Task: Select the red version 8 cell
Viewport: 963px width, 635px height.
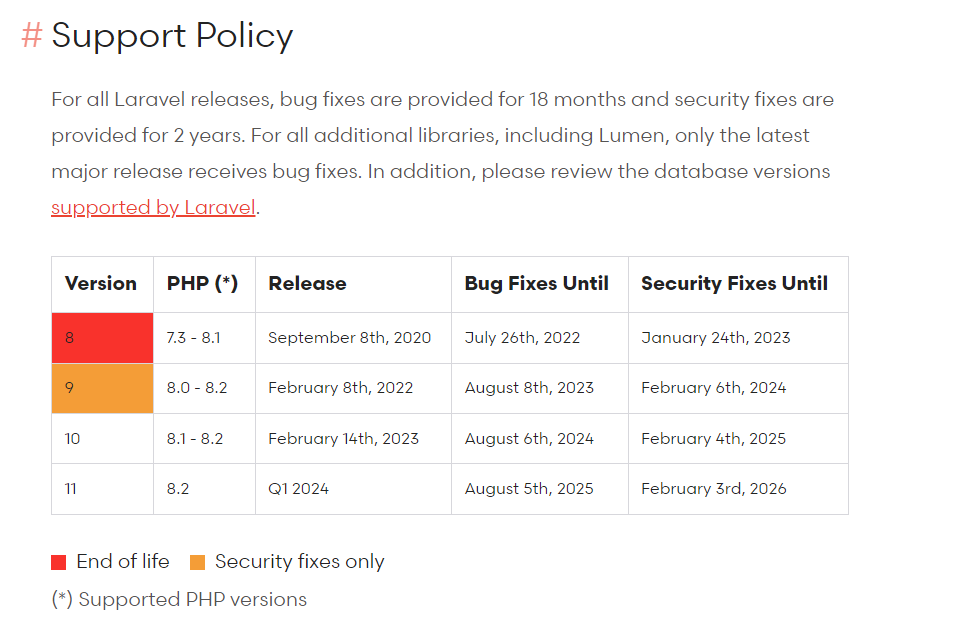Action: pos(103,338)
